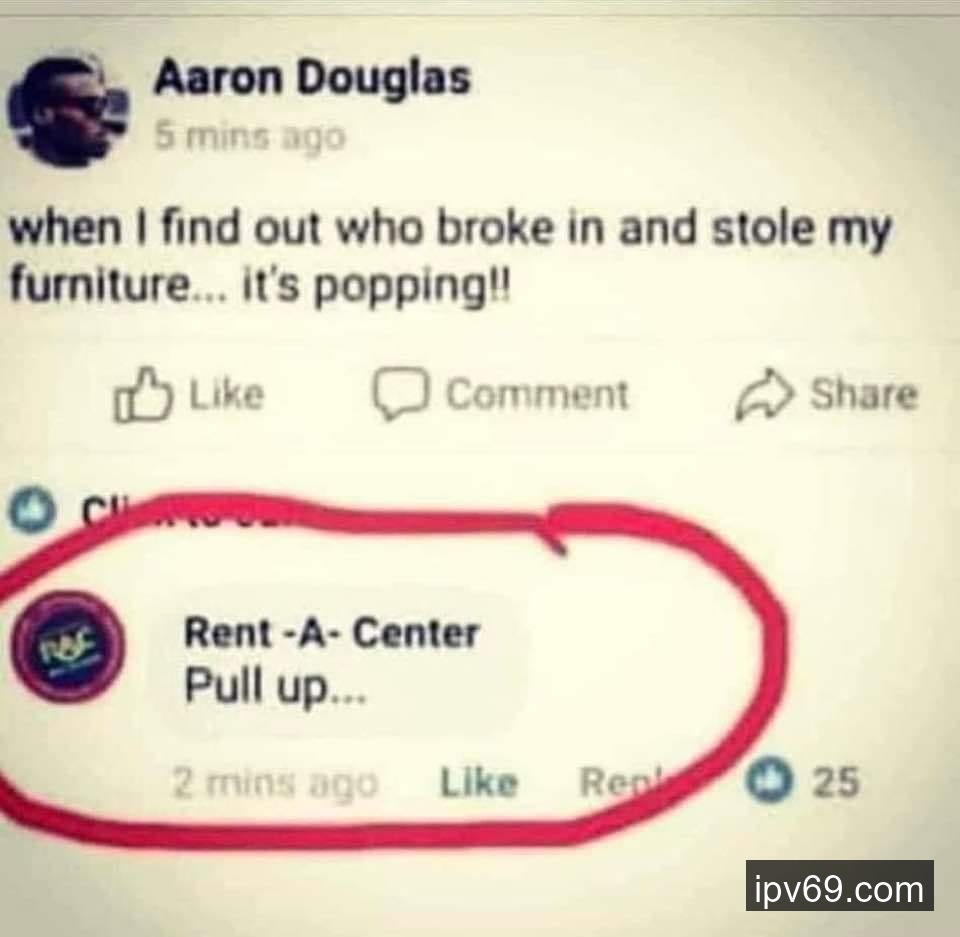Click the Rent -A- Center commenter name

click(331, 632)
